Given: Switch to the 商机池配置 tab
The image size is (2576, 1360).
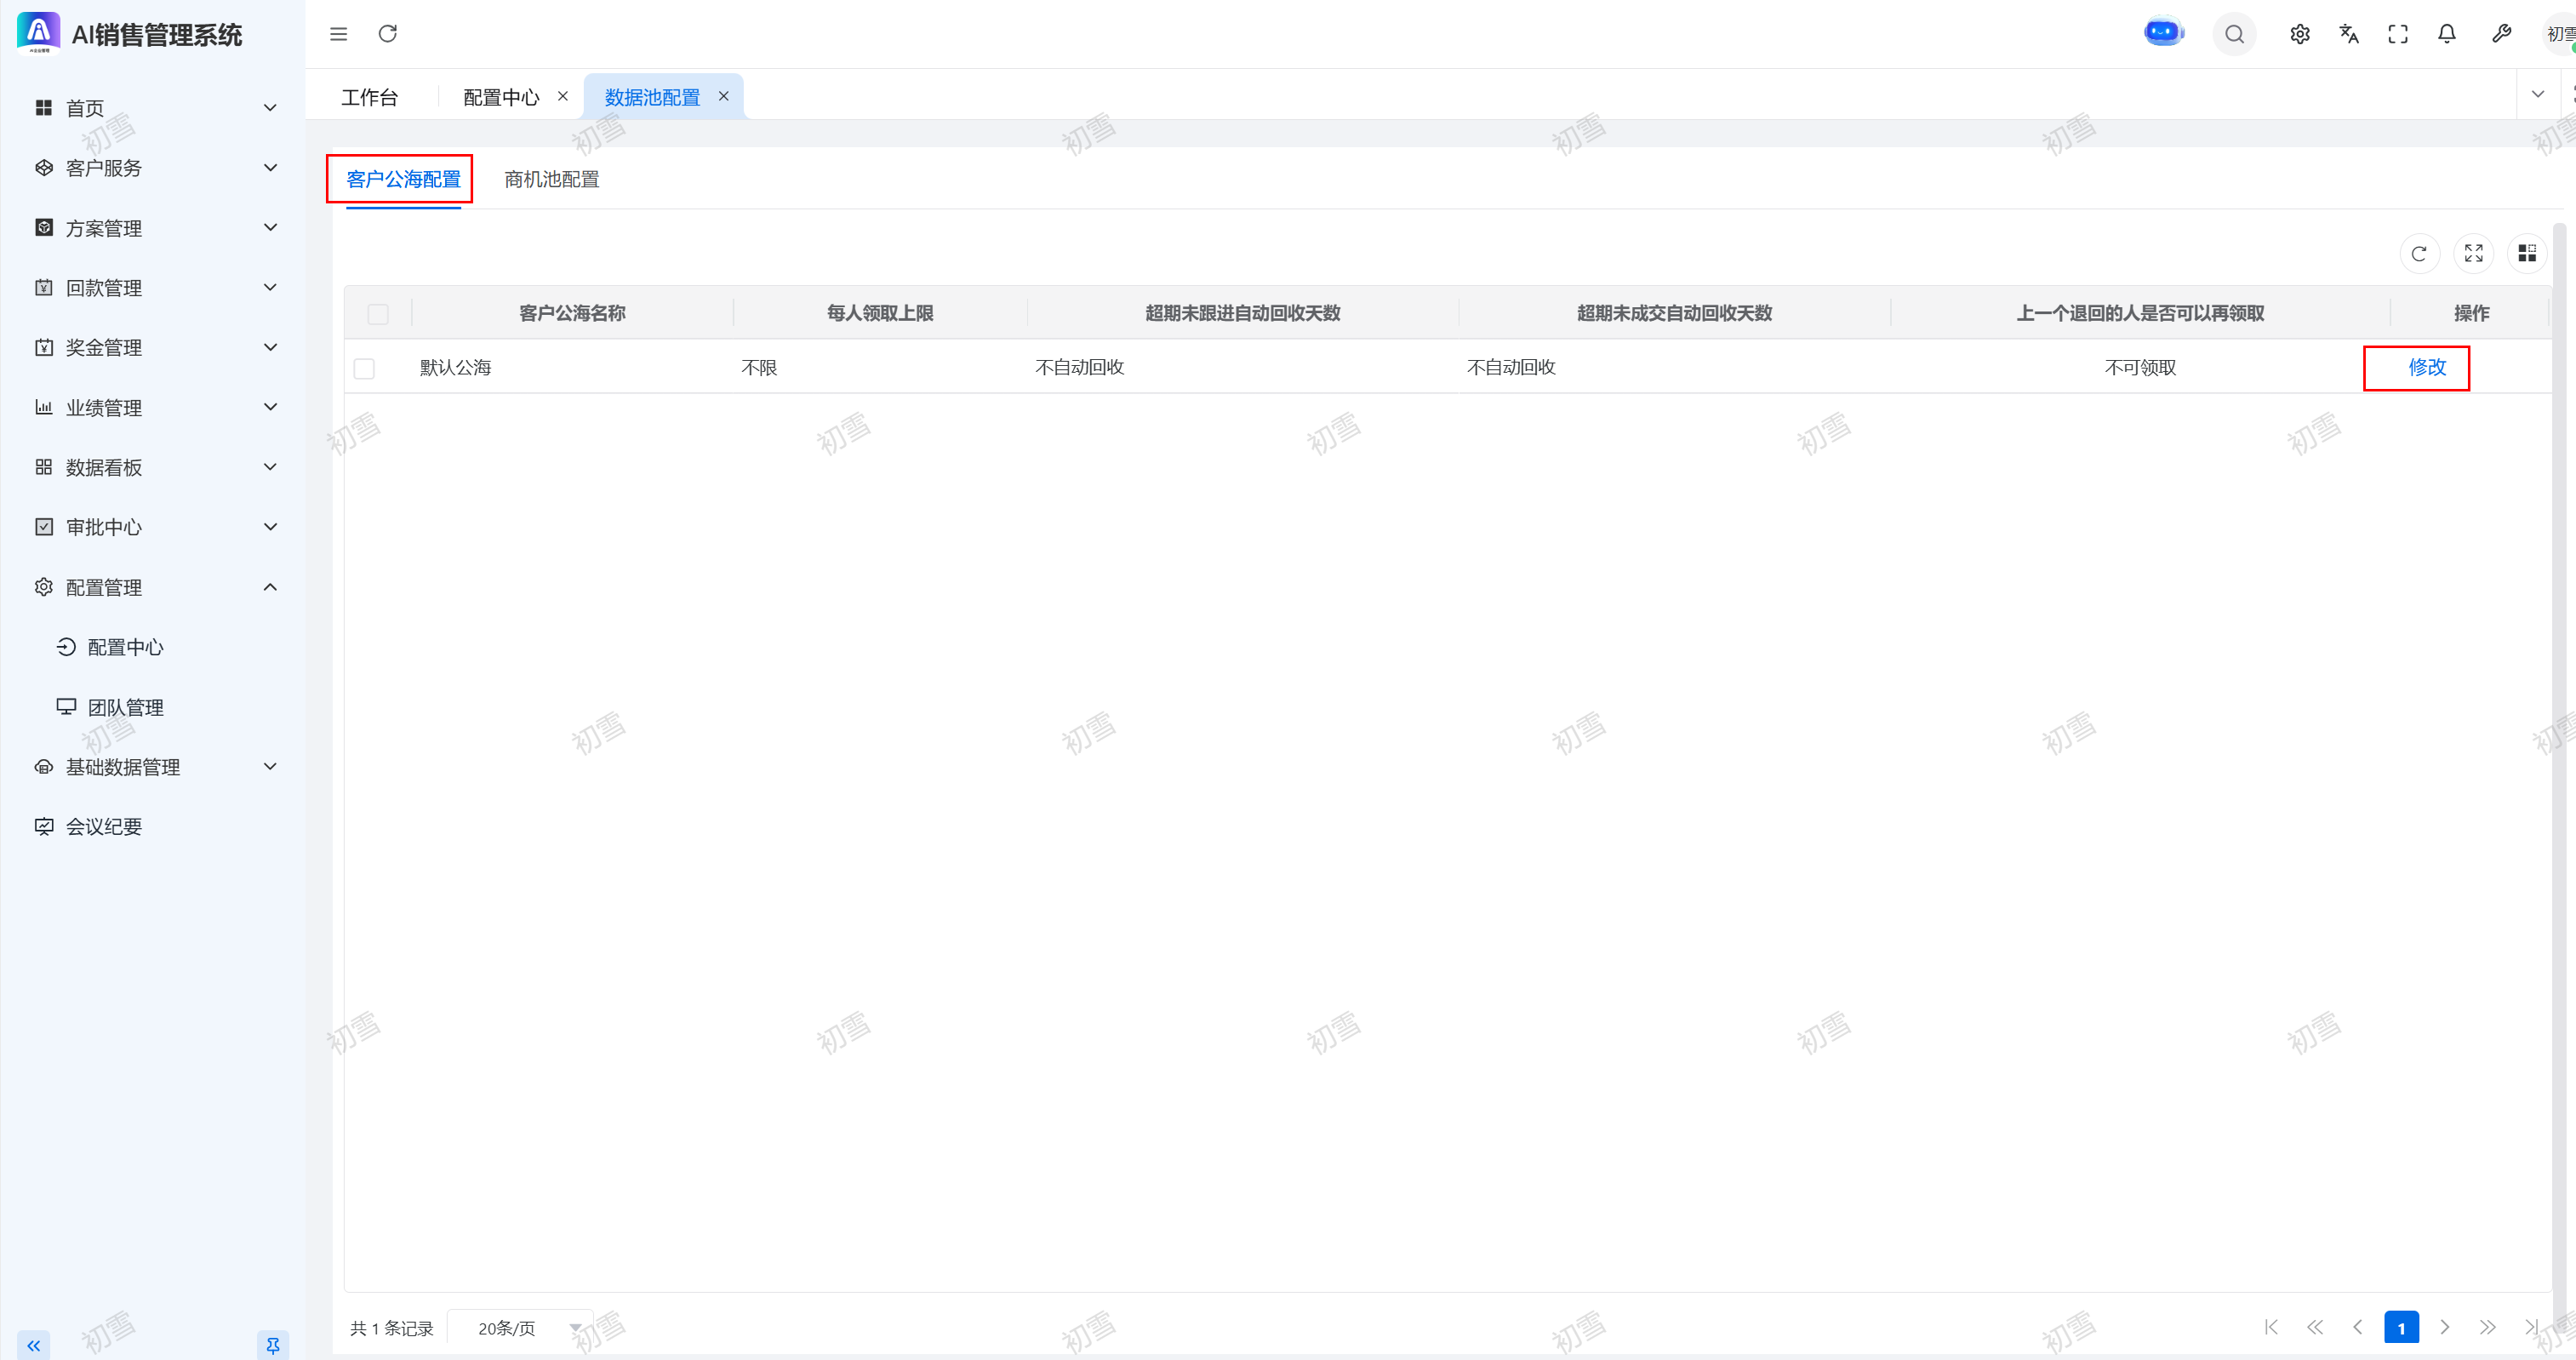Looking at the screenshot, I should coord(551,180).
